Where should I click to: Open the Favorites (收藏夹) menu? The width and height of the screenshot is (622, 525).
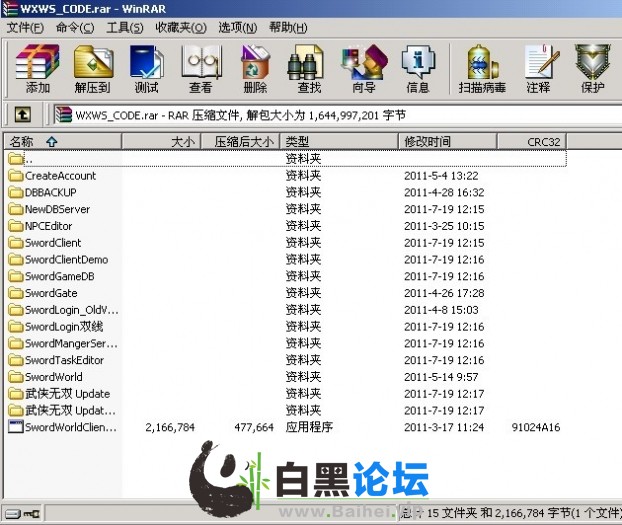(x=181, y=28)
